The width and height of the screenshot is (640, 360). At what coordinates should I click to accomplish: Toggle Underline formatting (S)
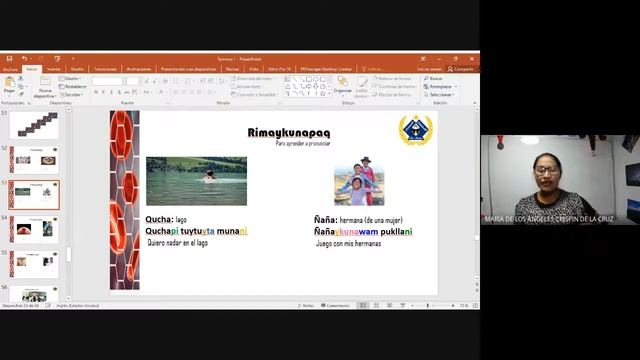click(x=111, y=93)
